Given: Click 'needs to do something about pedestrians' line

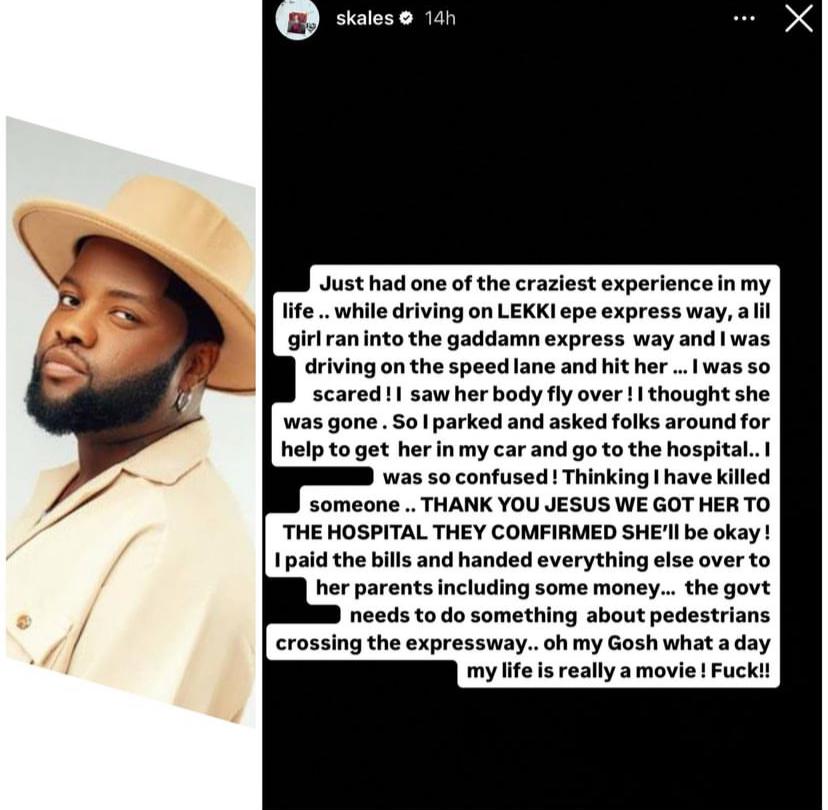Looking at the screenshot, I should click(560, 615).
